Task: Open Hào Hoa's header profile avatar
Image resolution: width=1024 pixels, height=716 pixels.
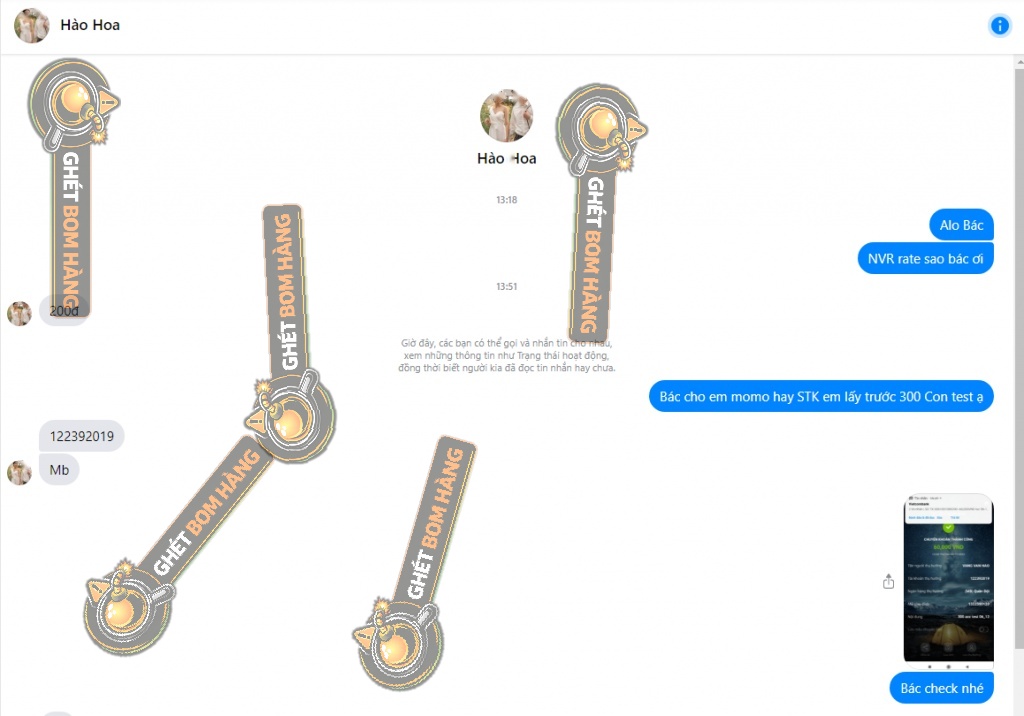Action: [x=31, y=25]
